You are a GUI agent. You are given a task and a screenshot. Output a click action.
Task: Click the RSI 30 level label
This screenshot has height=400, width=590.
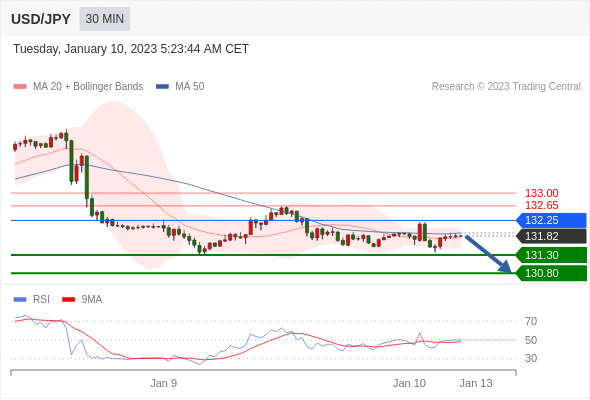point(531,358)
